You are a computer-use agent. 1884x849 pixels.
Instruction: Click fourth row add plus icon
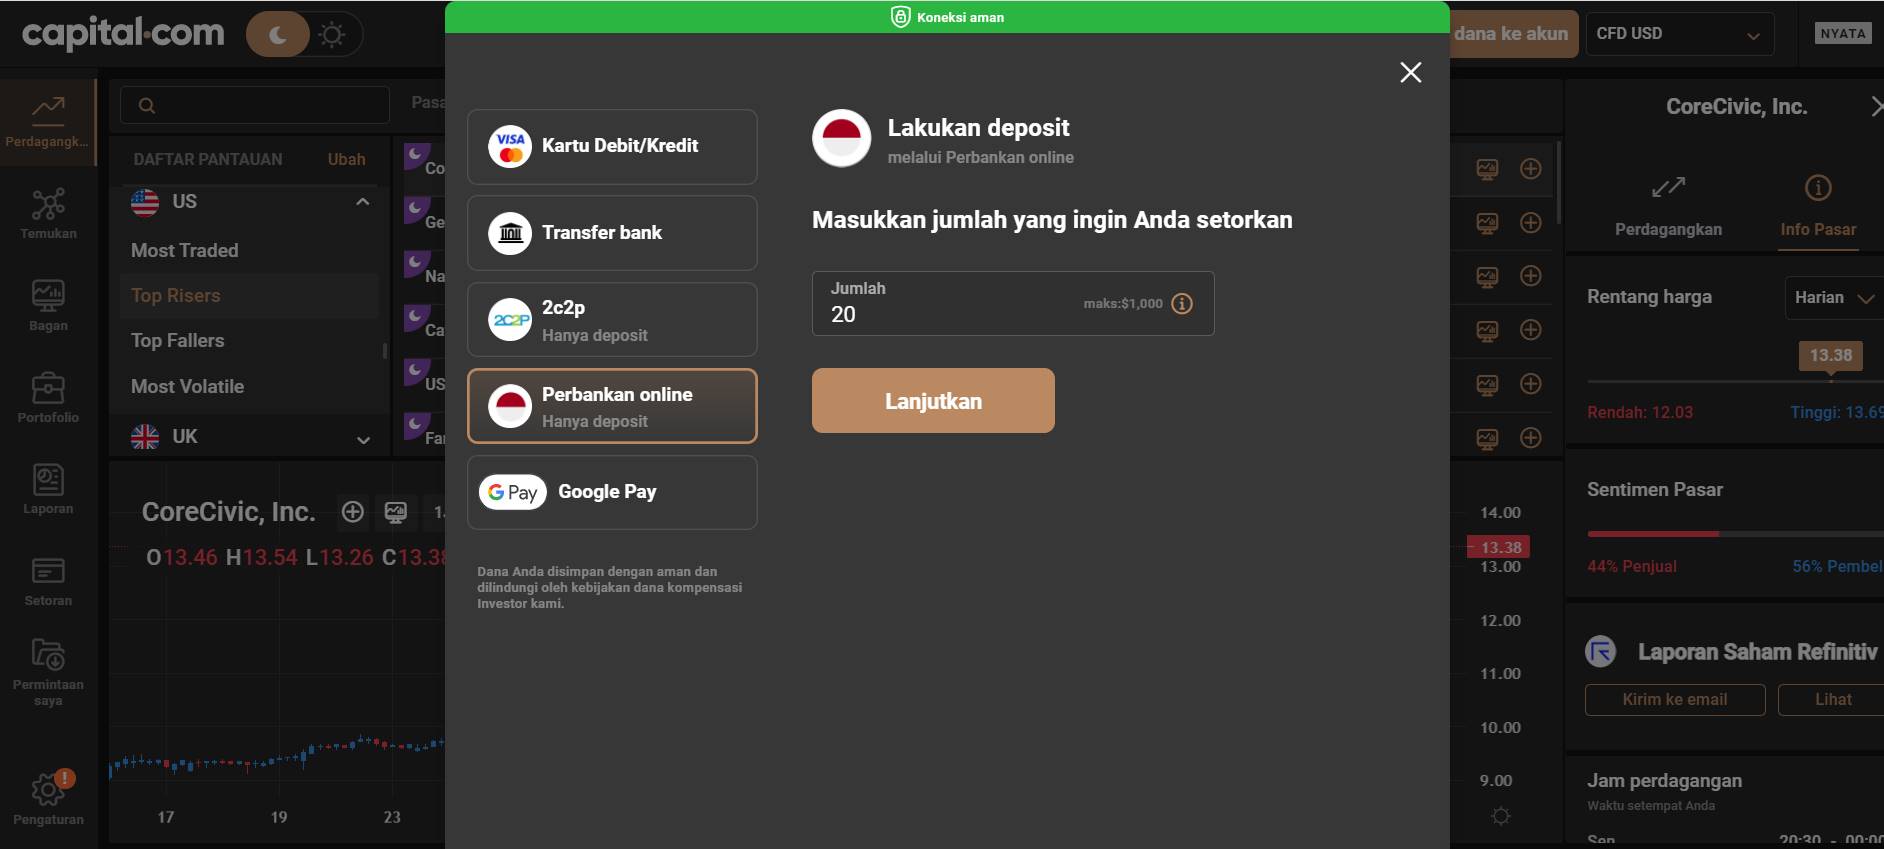coord(1530,330)
